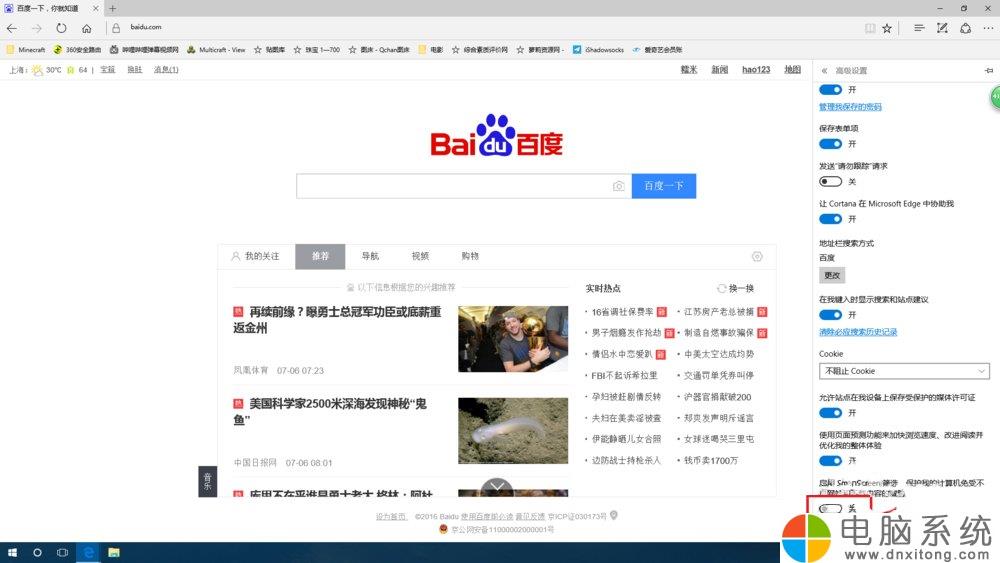Open File Explorer from the taskbar

point(114,552)
